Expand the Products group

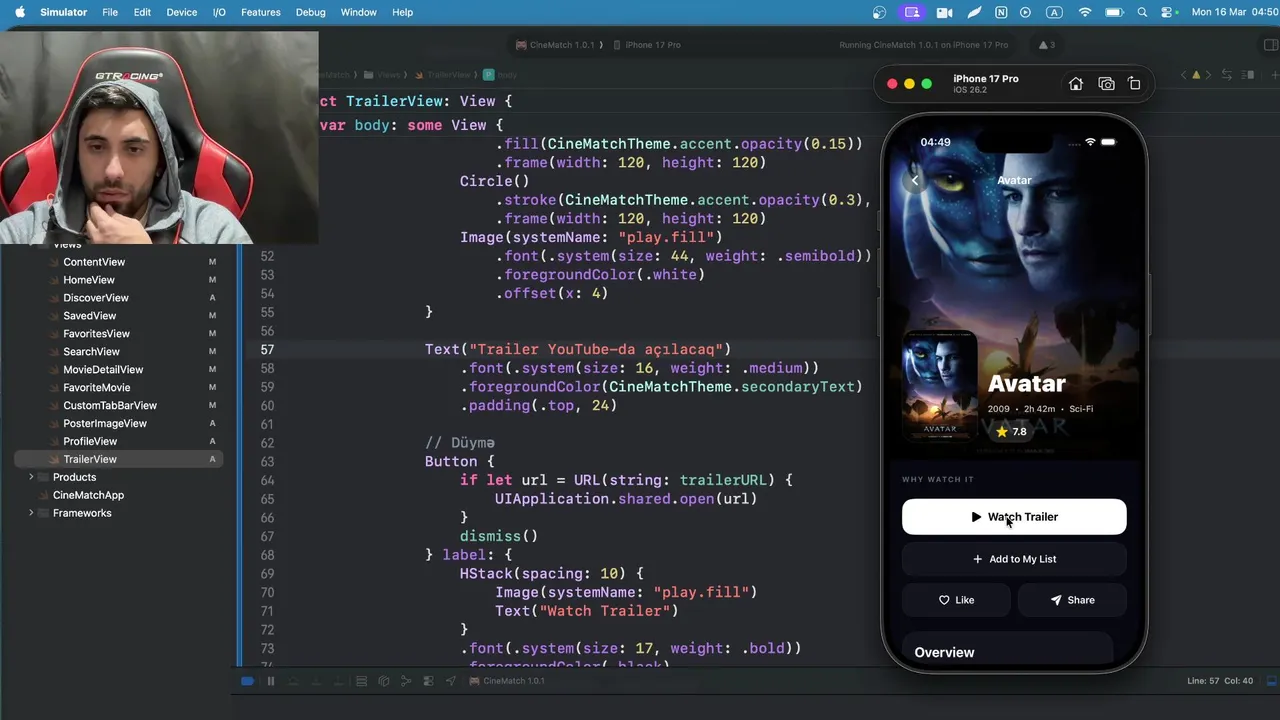31,477
